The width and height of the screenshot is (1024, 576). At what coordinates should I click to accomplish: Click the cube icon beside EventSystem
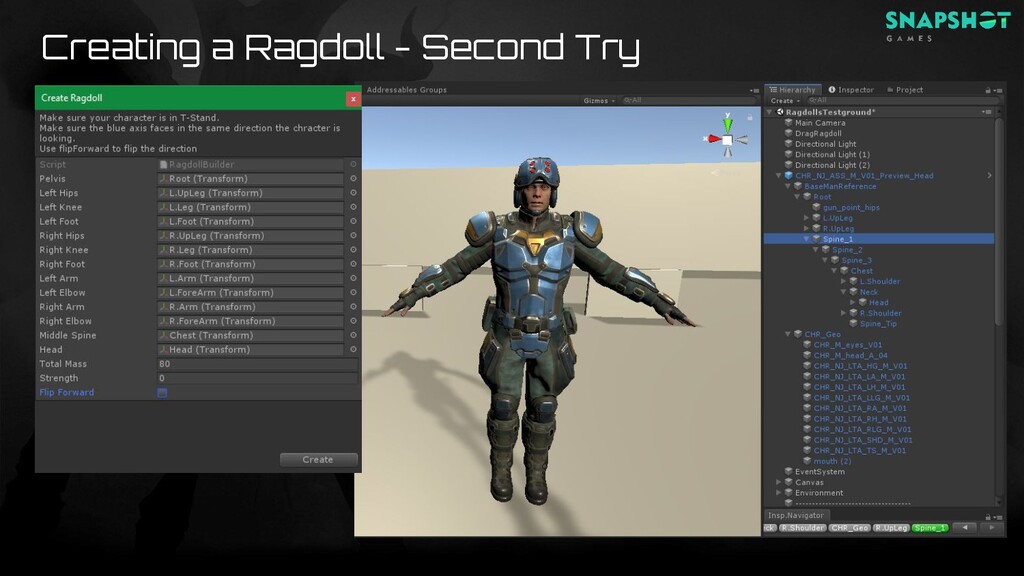(789, 472)
